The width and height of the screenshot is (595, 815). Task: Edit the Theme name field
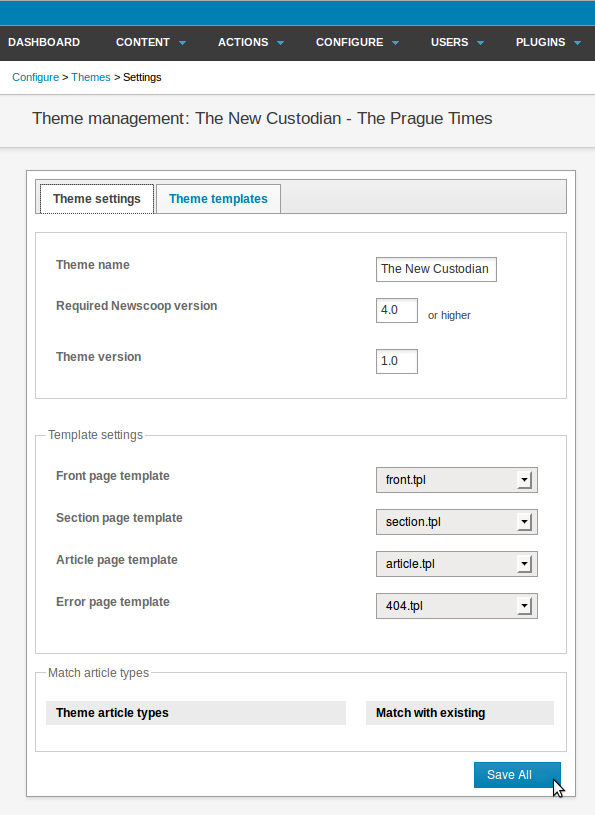click(x=436, y=269)
